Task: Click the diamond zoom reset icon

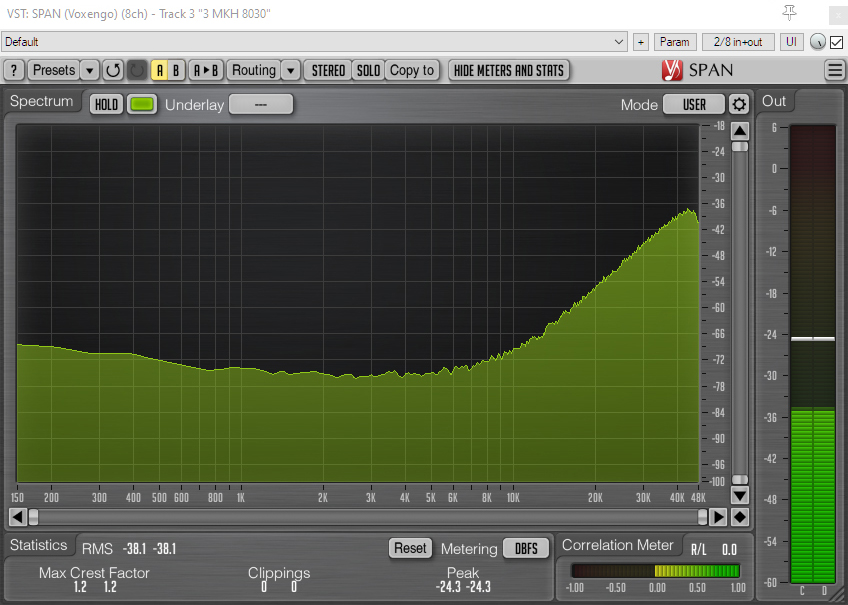Action: pyautogui.click(x=740, y=517)
